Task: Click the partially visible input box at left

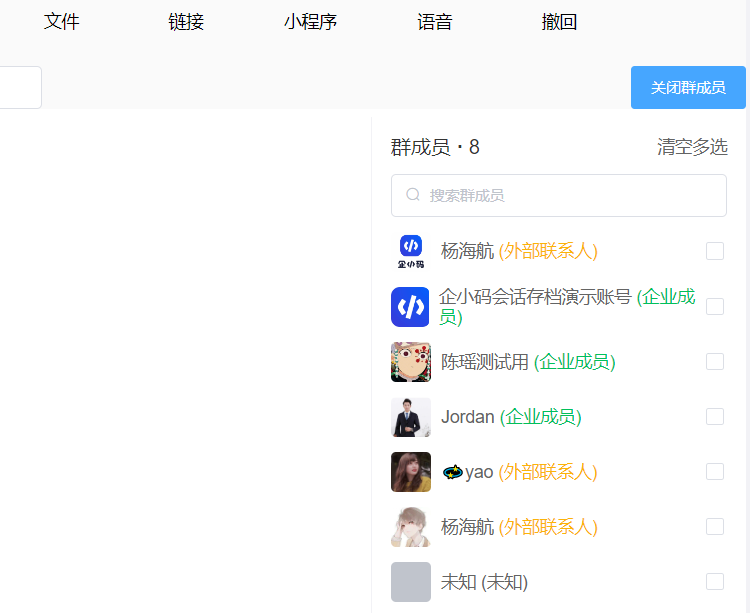Action: (21, 88)
